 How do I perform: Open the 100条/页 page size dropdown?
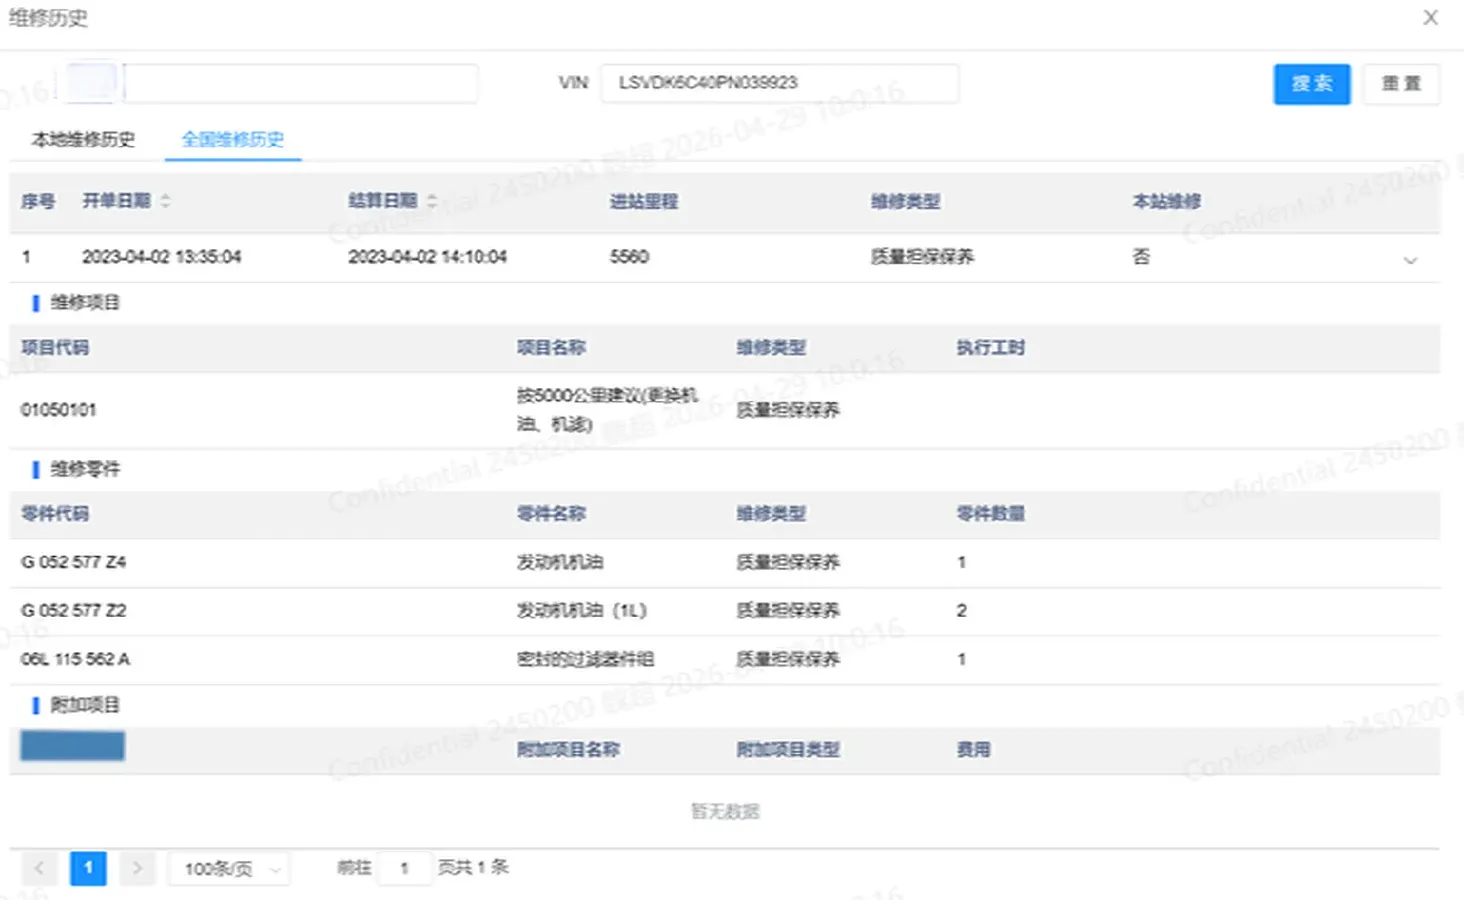229,868
